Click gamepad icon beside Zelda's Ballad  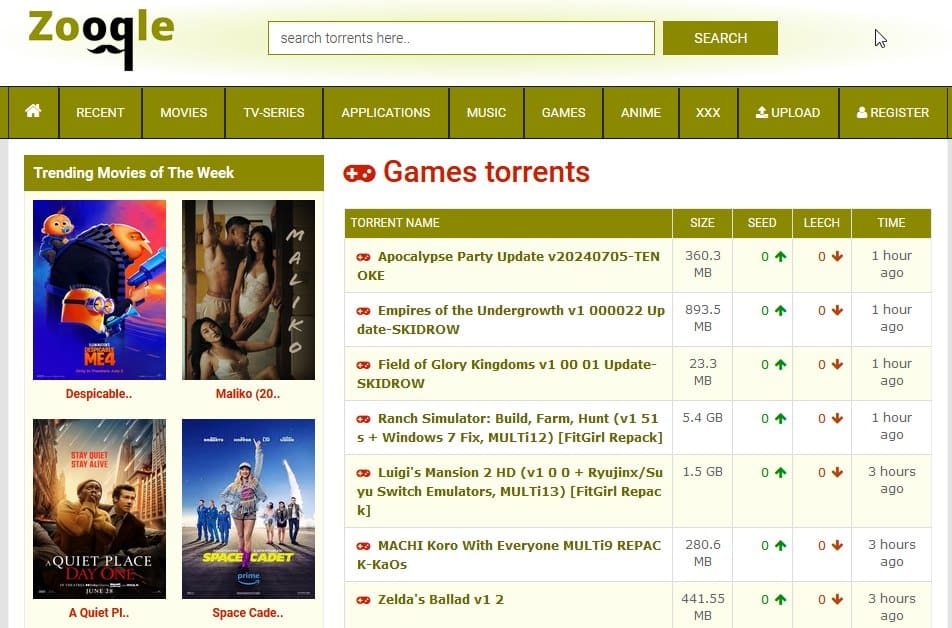point(363,600)
